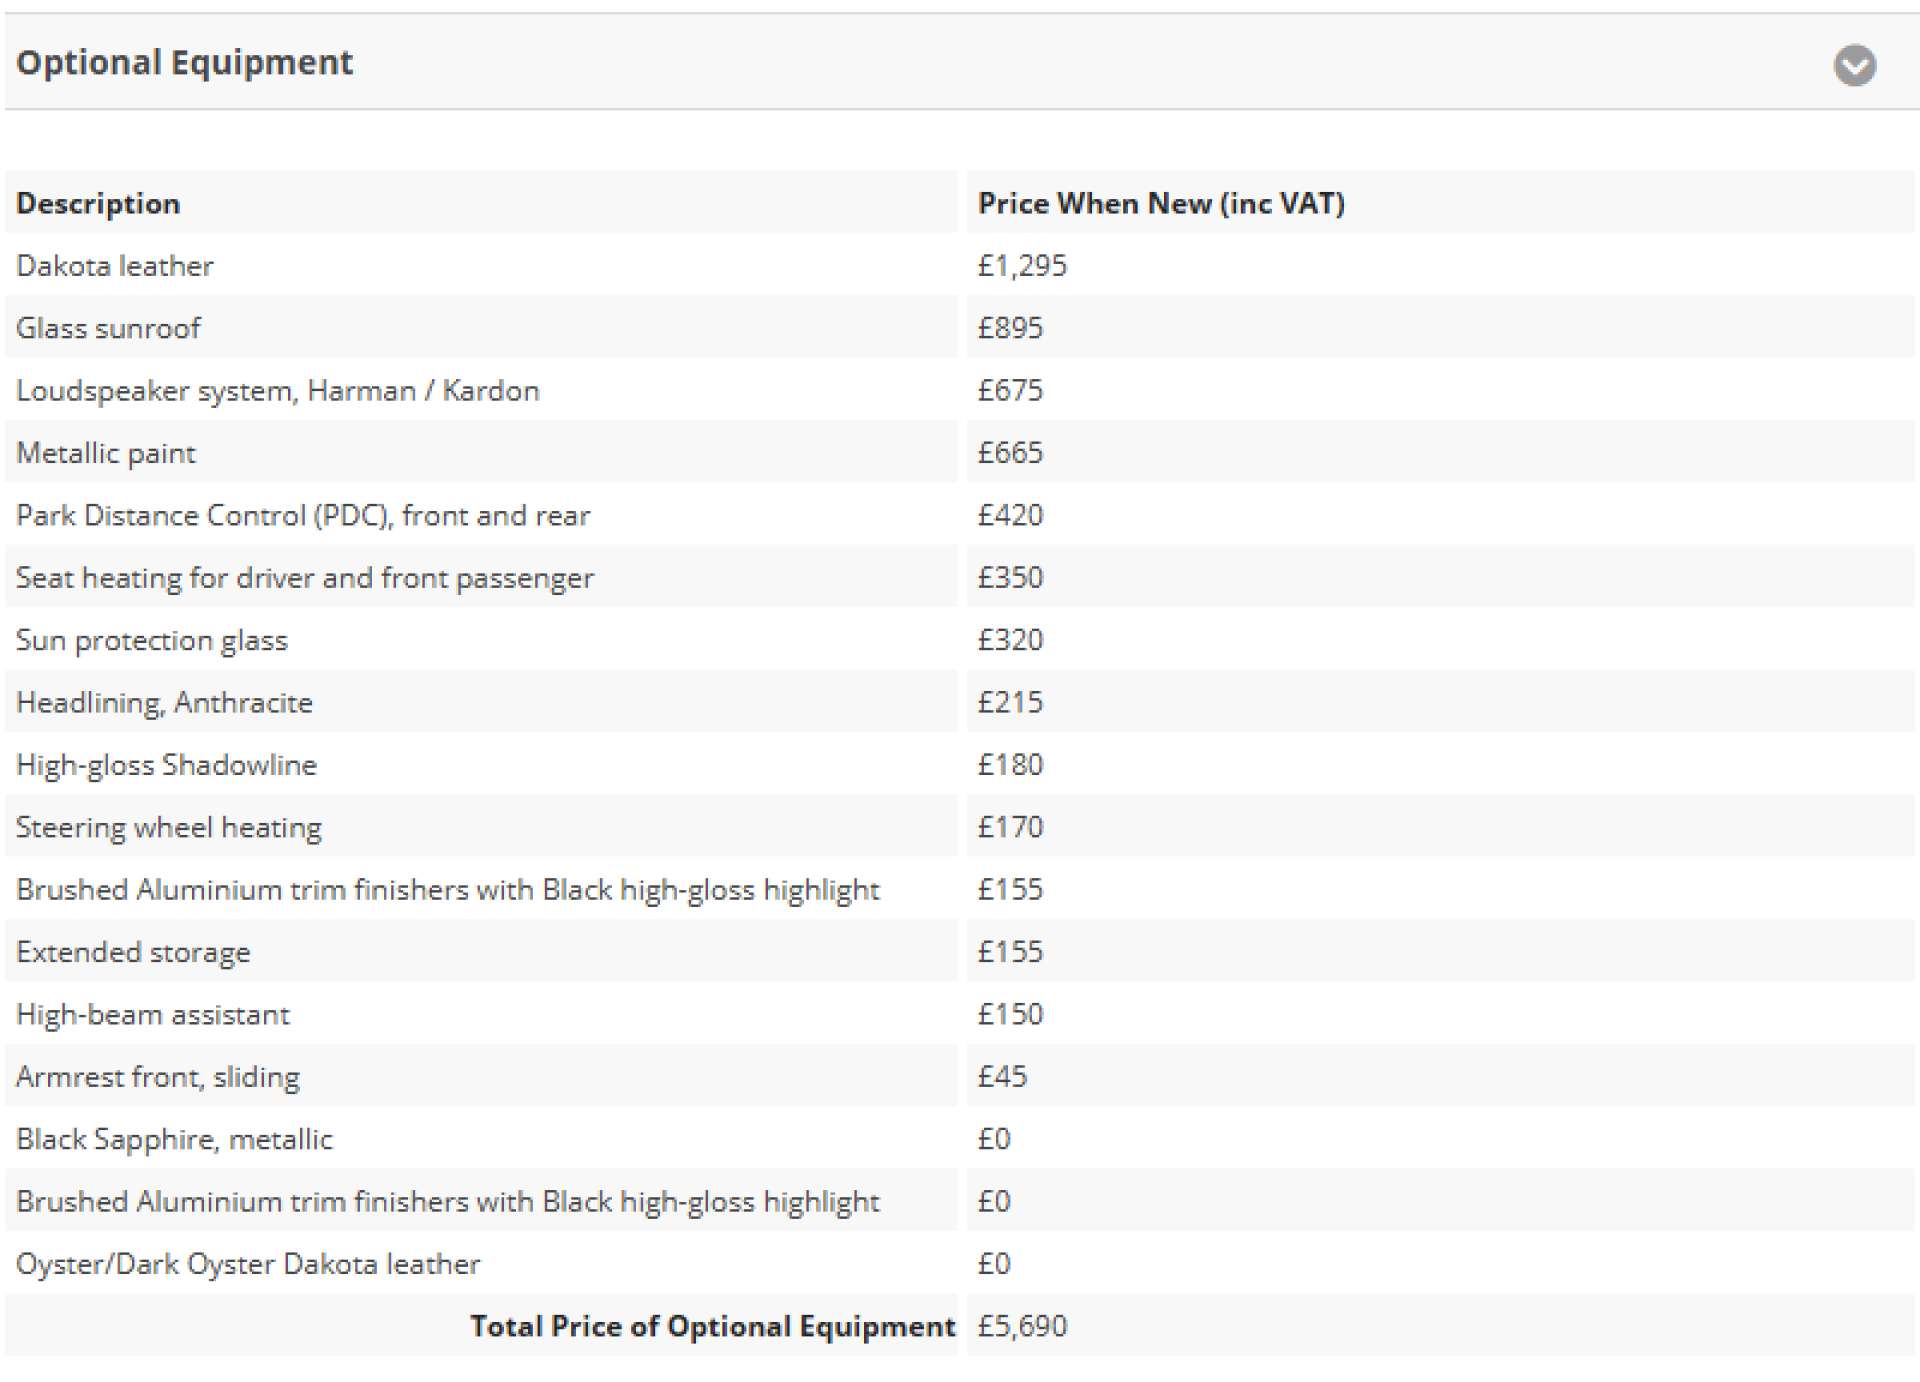This screenshot has width=1920, height=1382.
Task: Select Steering wheel heating row
Action: pyautogui.click(x=960, y=827)
